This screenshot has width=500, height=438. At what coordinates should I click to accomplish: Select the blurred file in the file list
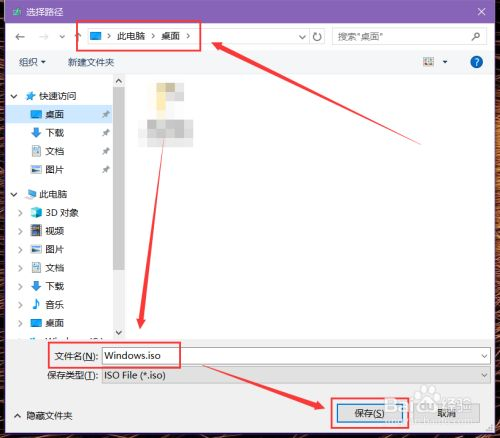click(x=166, y=114)
